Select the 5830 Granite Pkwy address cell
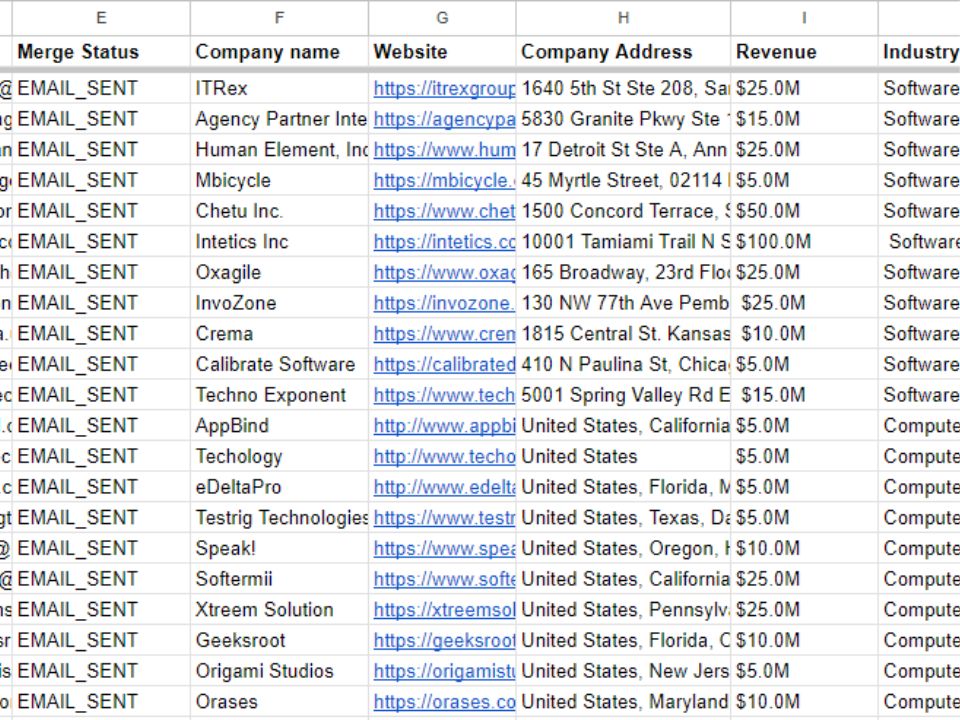The height and width of the screenshot is (720, 960). 623,119
